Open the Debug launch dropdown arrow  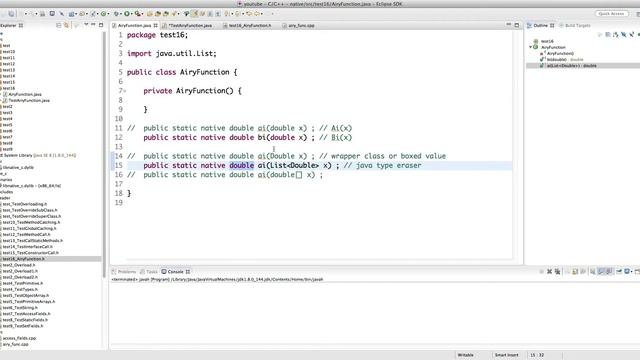[121, 14]
